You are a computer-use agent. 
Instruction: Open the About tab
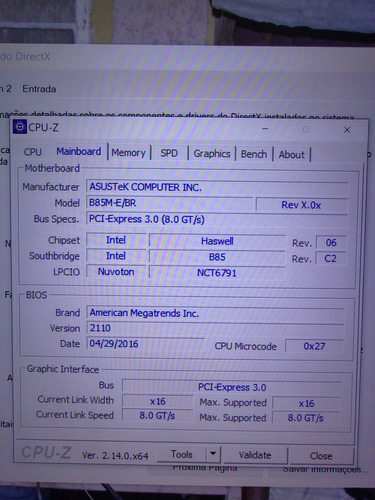[292, 155]
